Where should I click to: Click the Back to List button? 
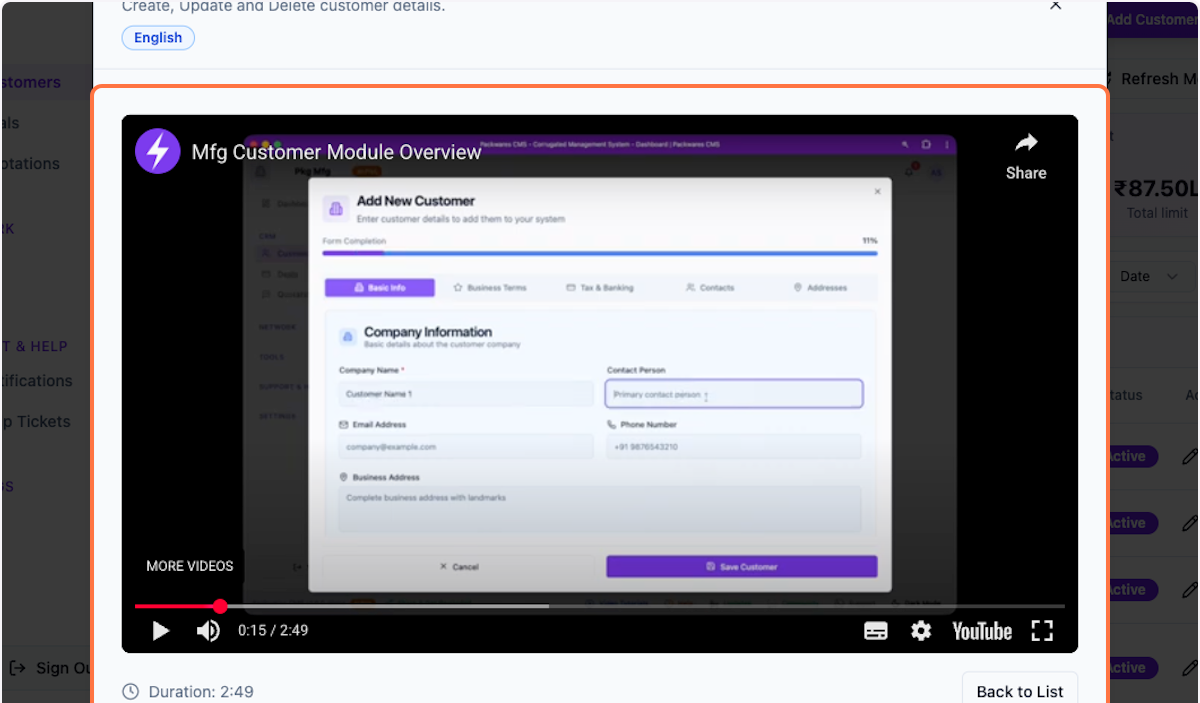tap(1019, 690)
